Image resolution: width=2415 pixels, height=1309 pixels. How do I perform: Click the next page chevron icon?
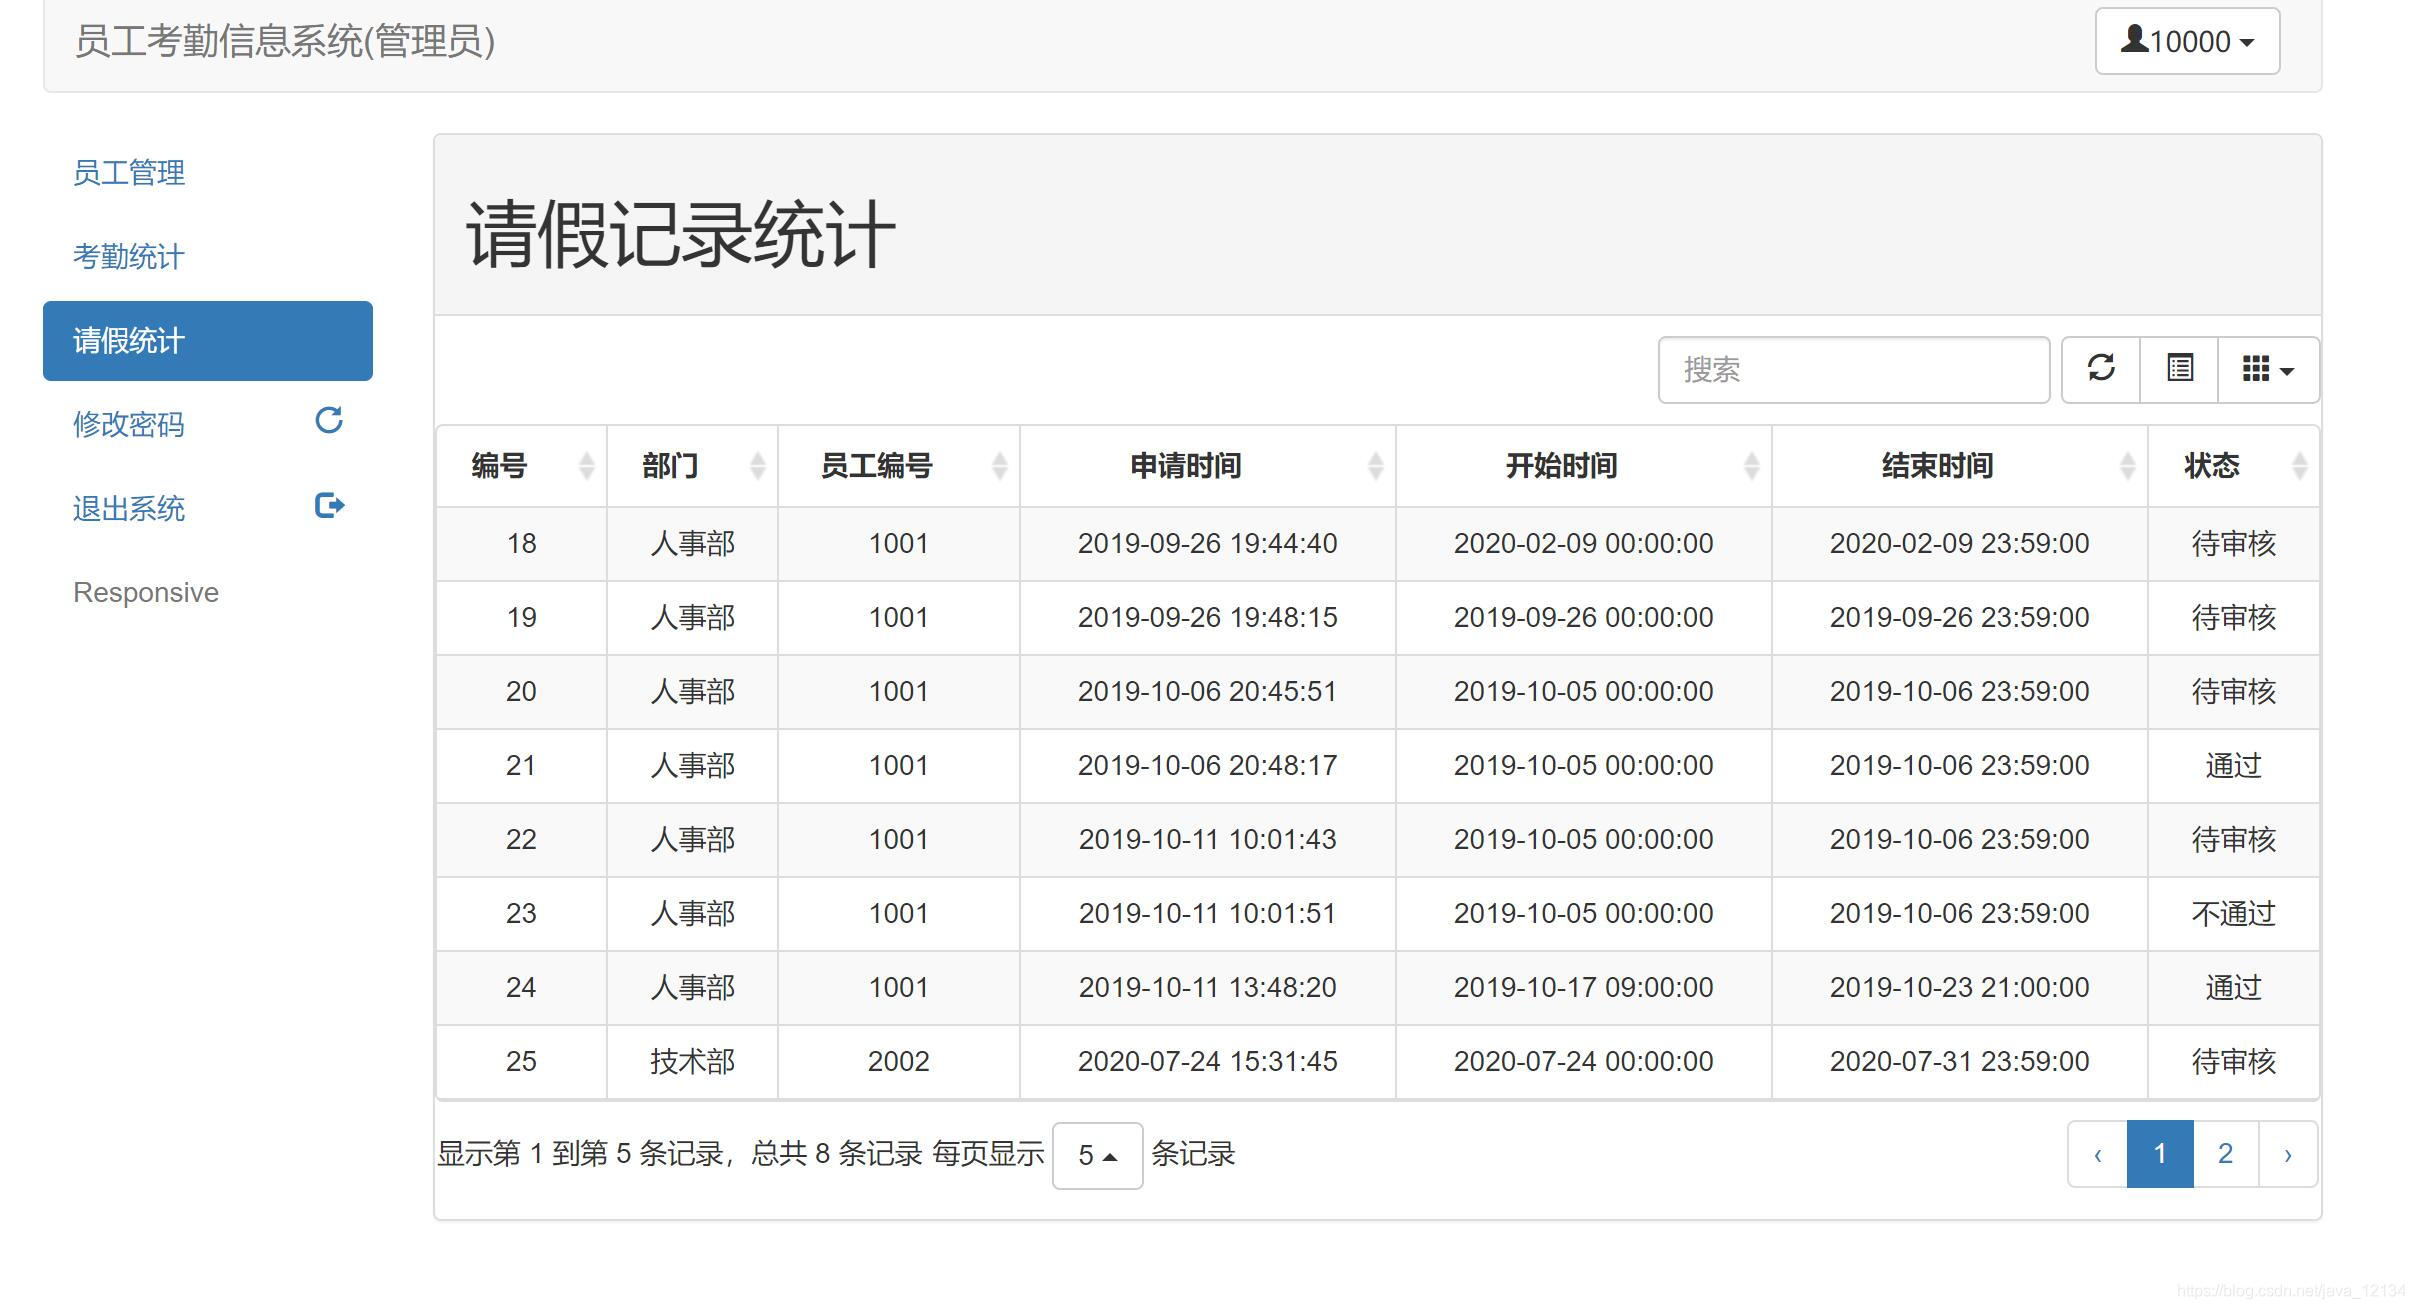2289,1153
